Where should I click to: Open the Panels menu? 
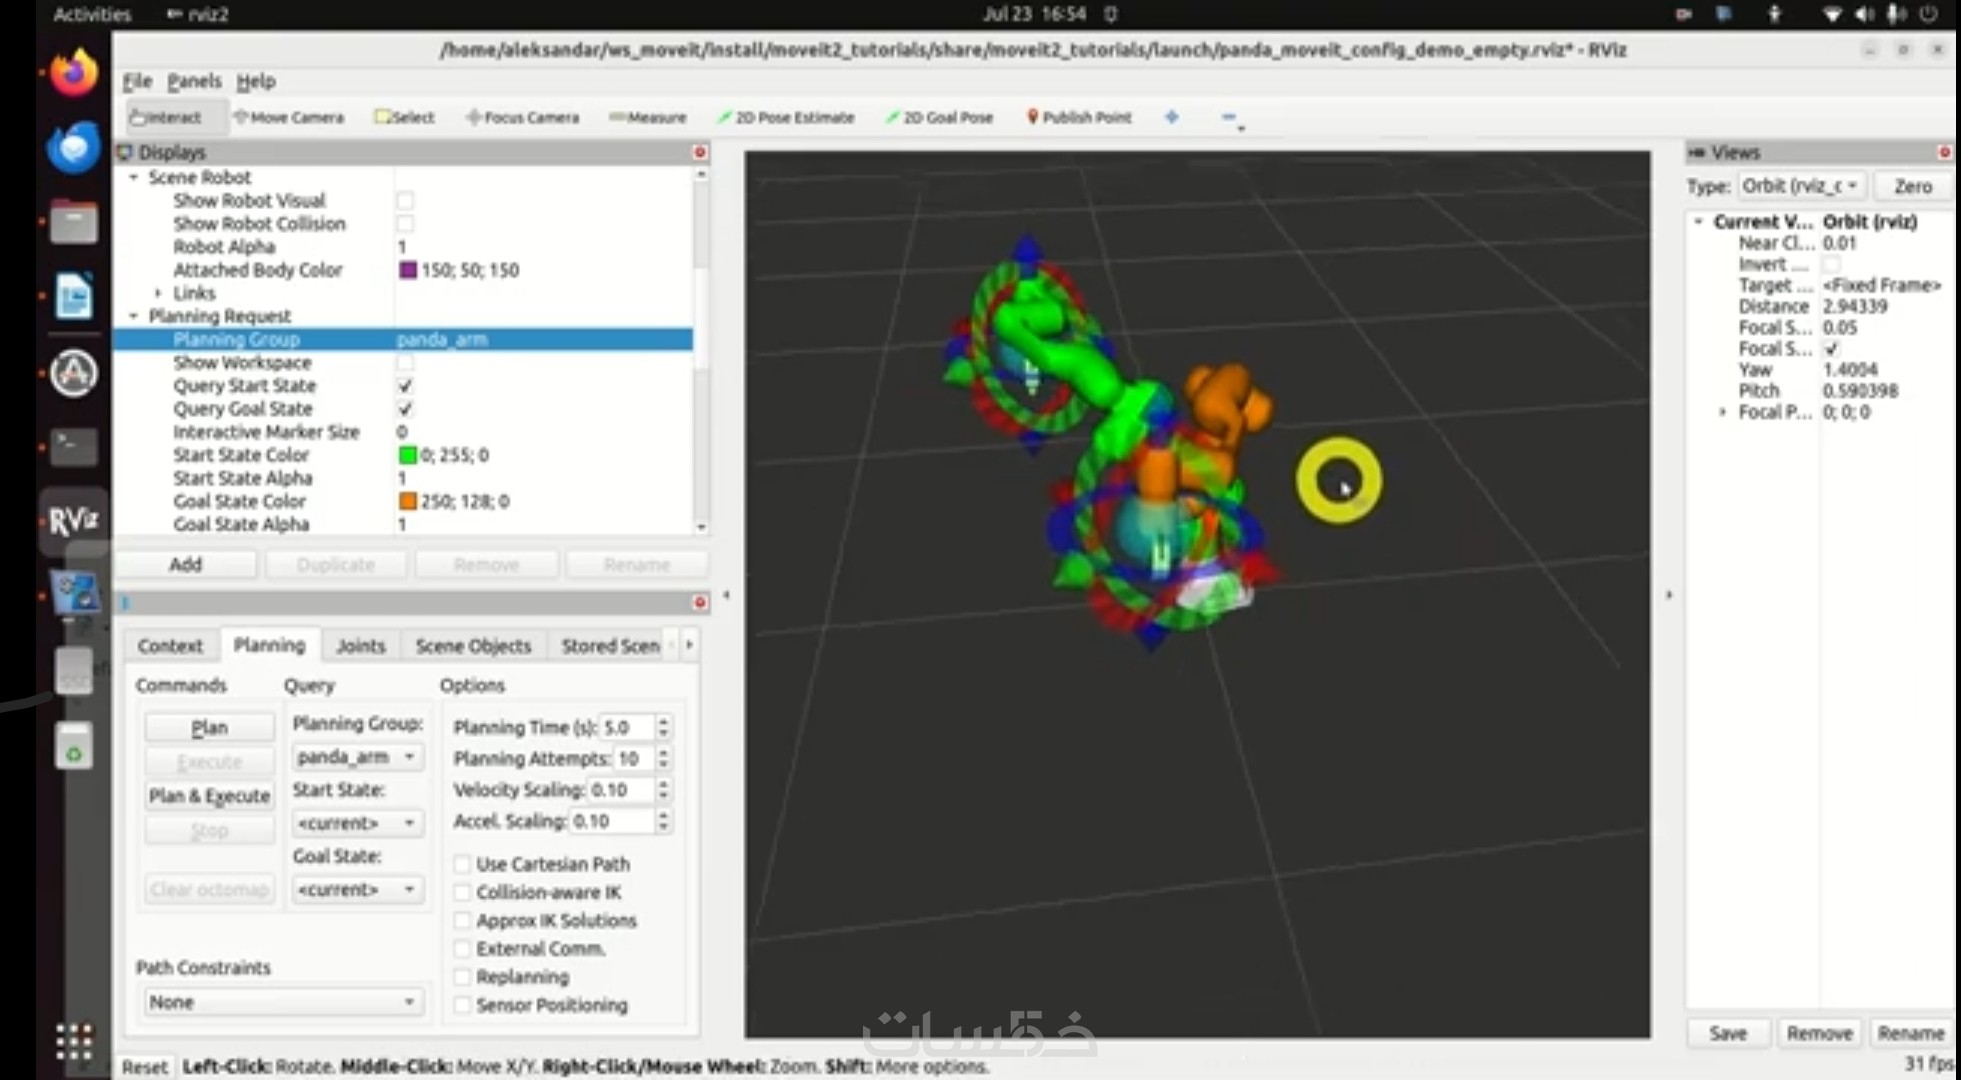pos(194,81)
